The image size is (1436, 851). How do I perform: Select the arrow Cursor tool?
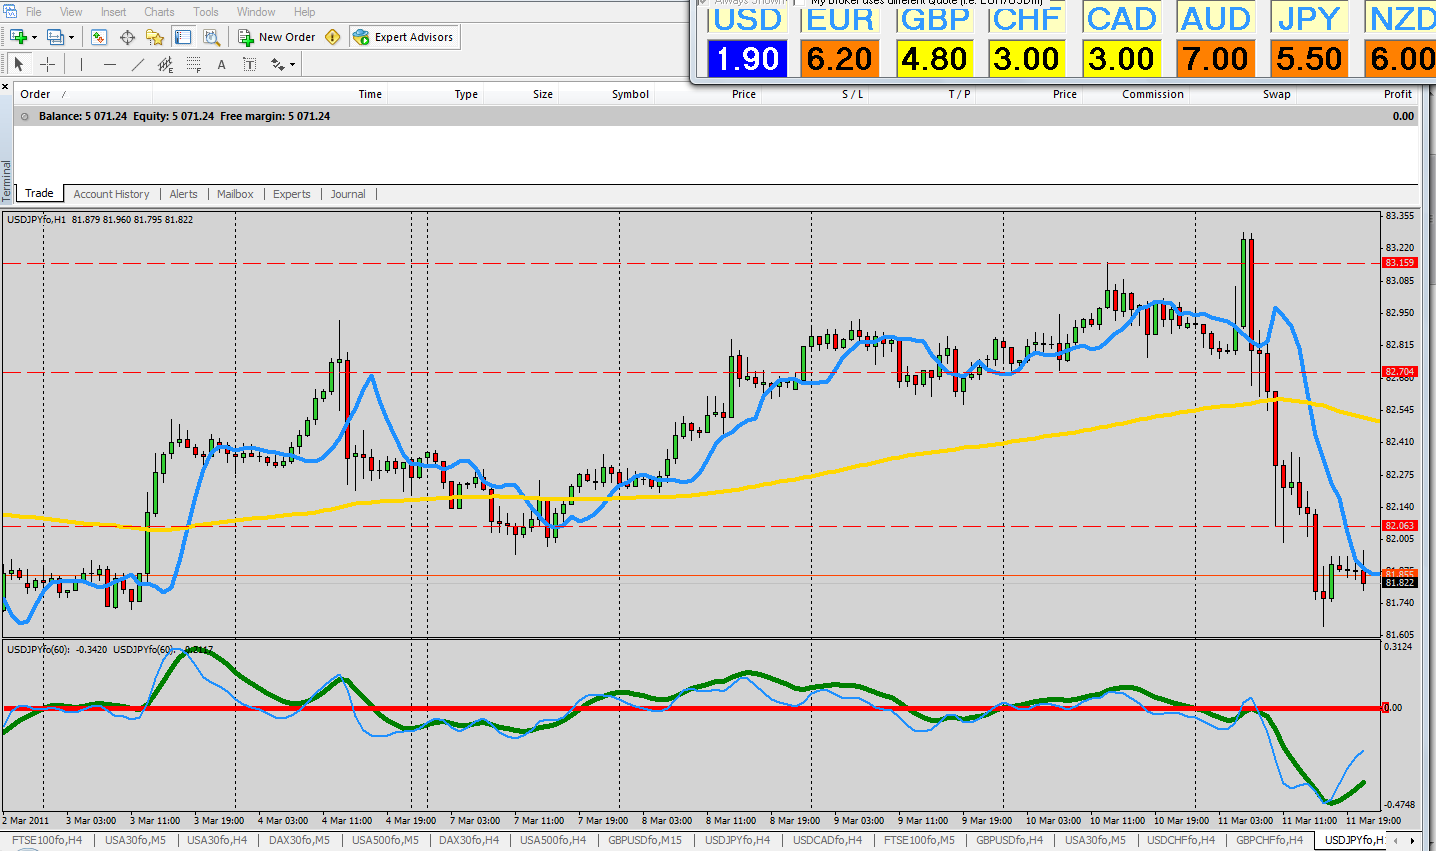pyautogui.click(x=18, y=64)
